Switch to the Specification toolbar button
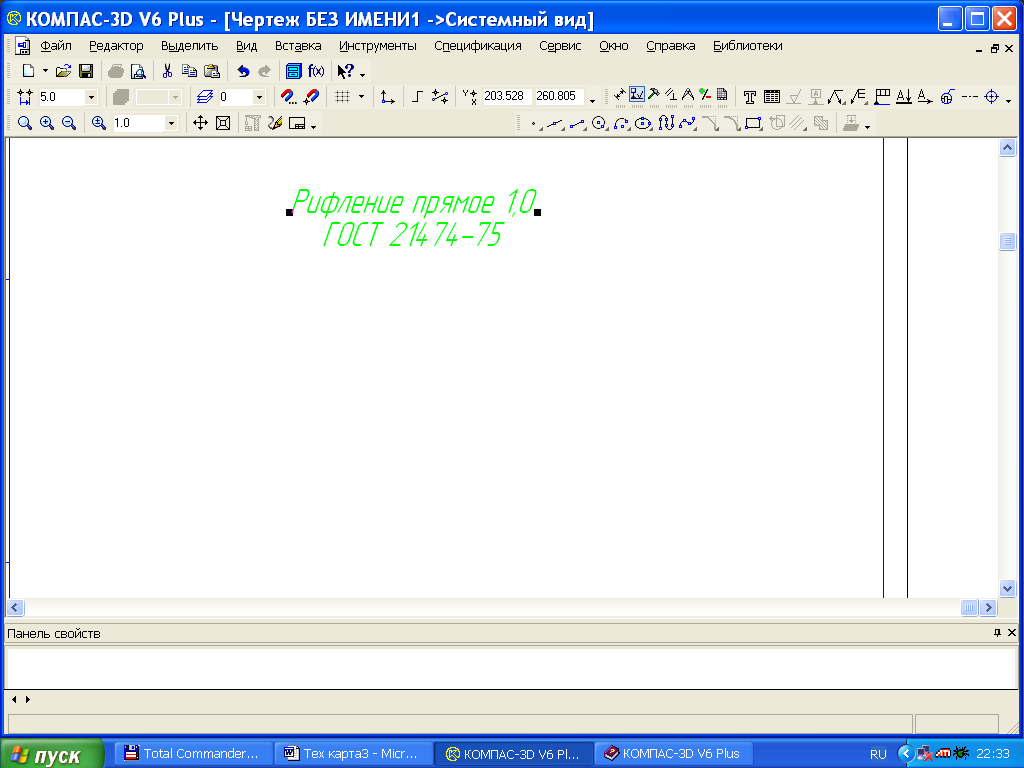The height and width of the screenshot is (768, 1024). pyautogui.click(x=722, y=96)
